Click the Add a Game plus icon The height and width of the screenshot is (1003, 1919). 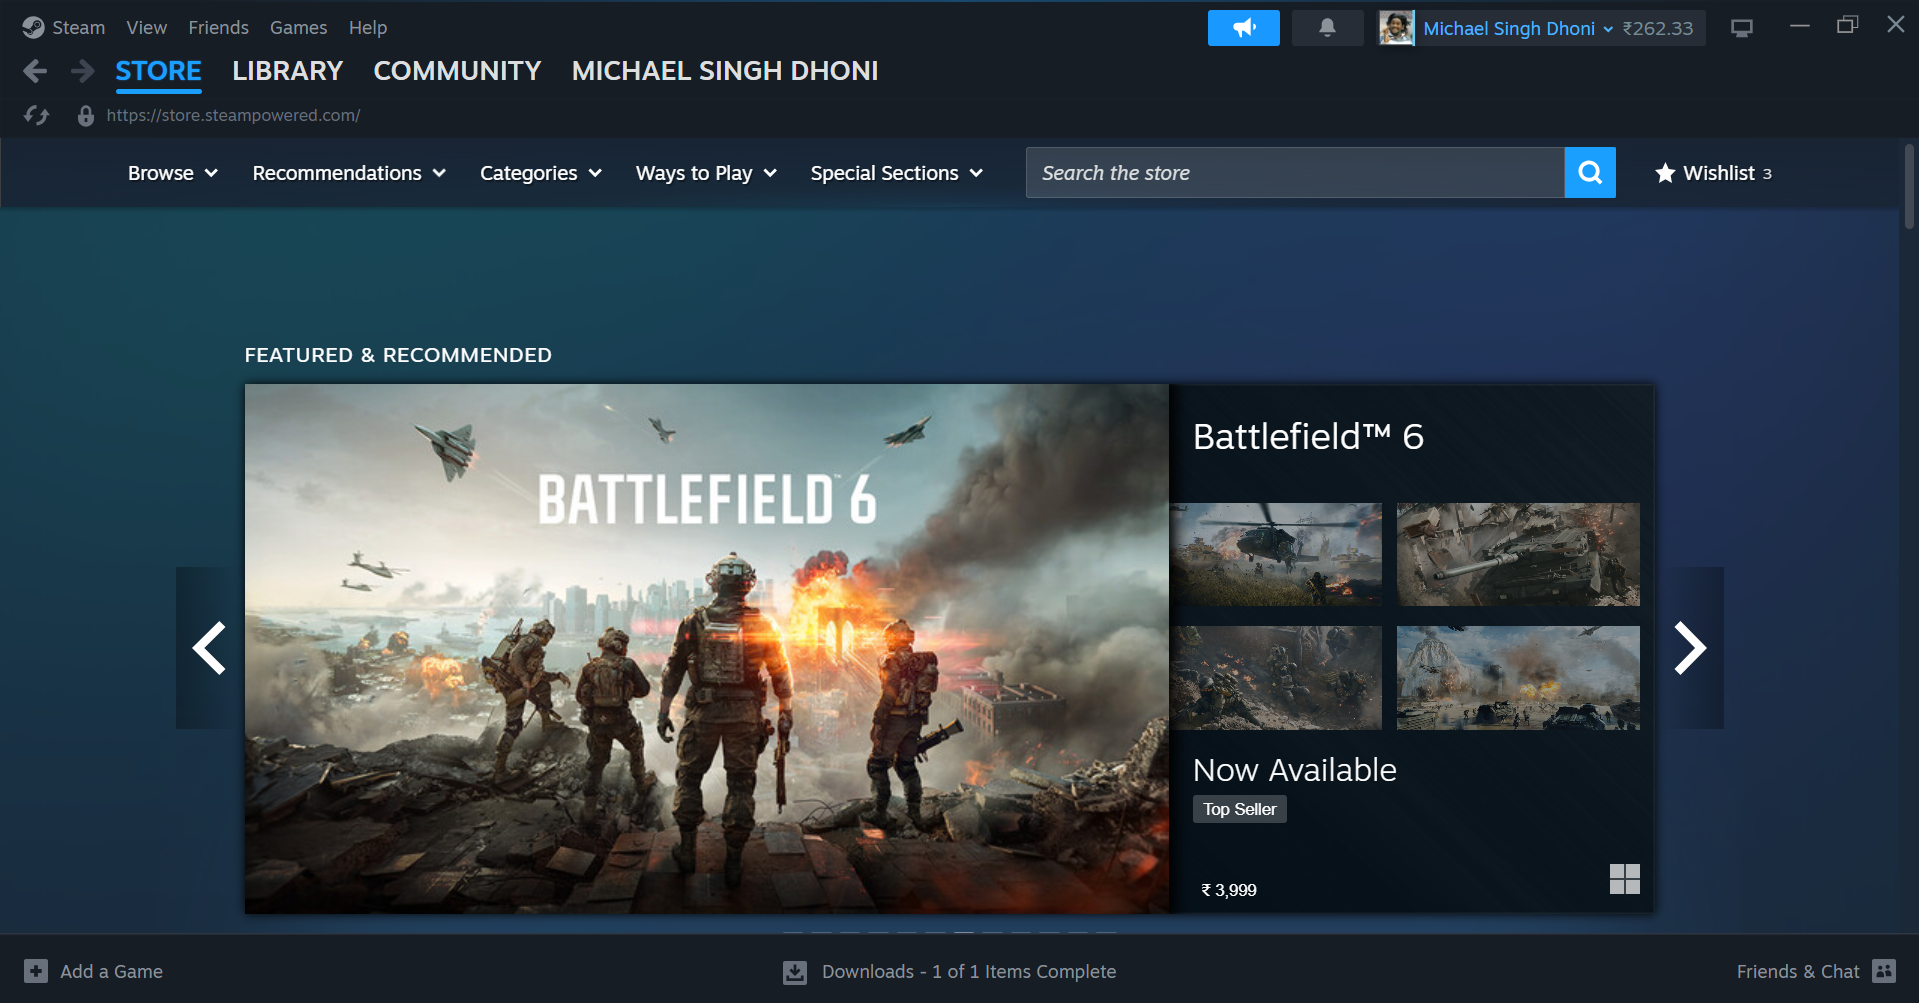coord(36,971)
